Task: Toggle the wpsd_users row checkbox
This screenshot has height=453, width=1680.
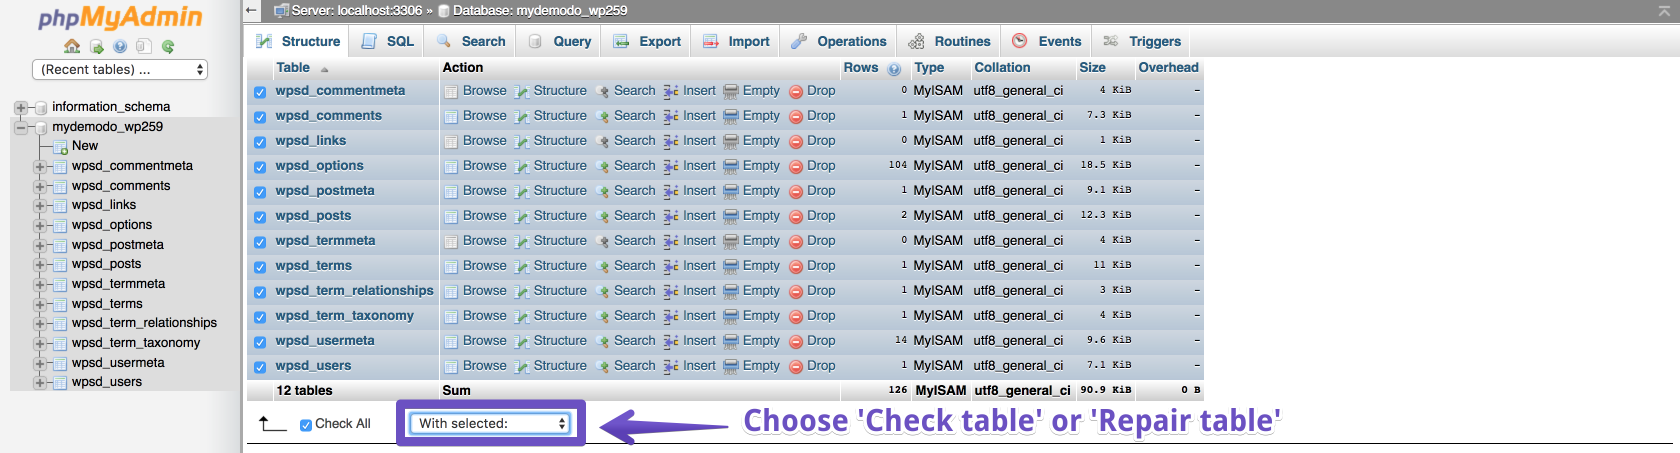Action: click(260, 367)
